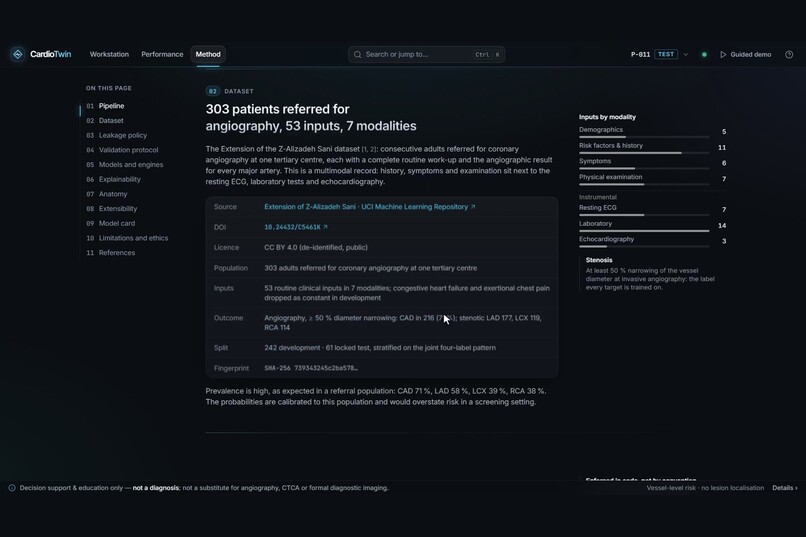This screenshot has width=806, height=537.
Task: Select the Echocardiography row
Action: click(653, 241)
